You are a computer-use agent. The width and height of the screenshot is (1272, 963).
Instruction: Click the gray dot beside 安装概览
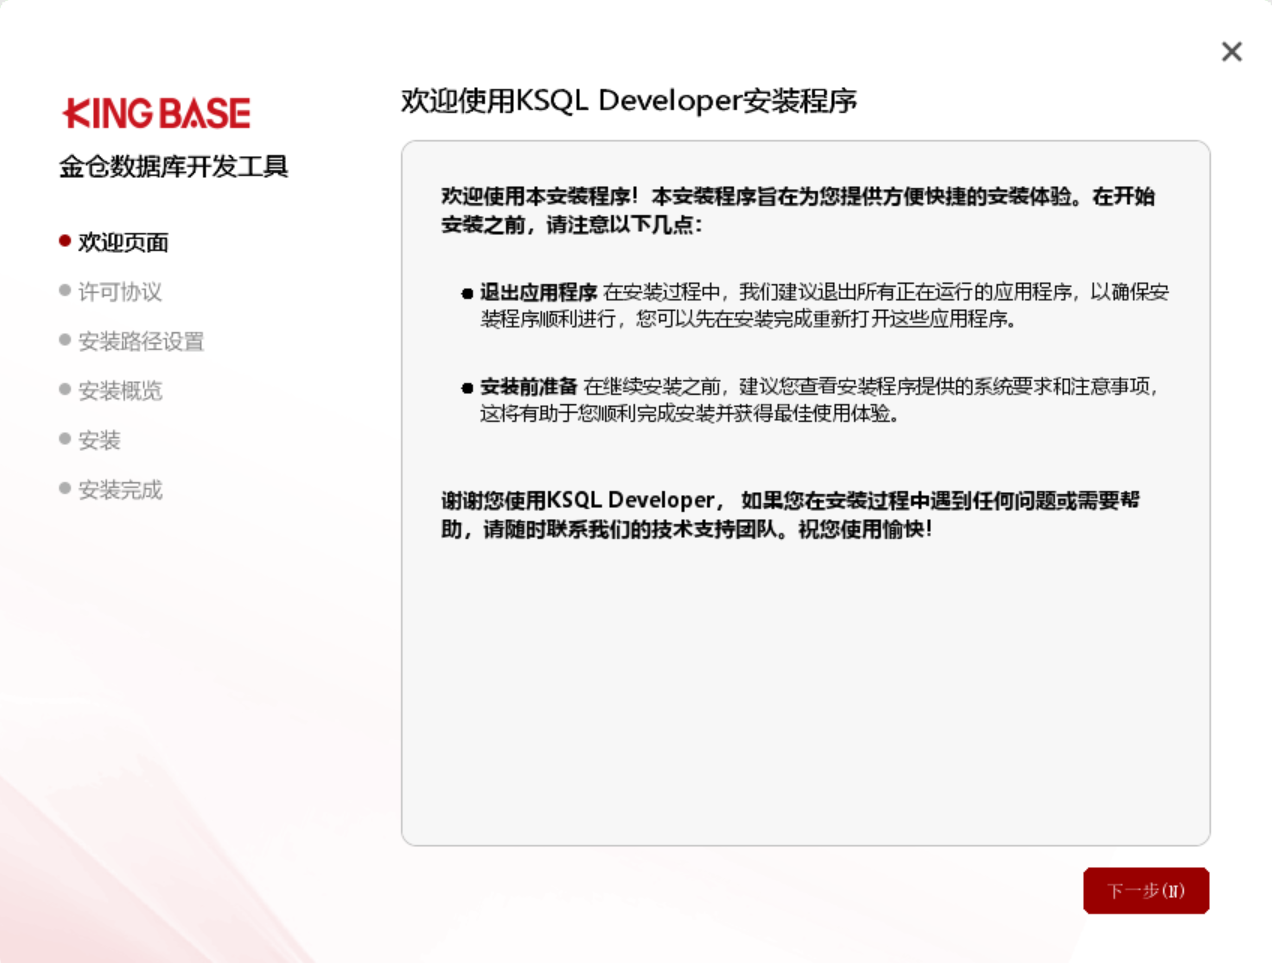click(64, 391)
